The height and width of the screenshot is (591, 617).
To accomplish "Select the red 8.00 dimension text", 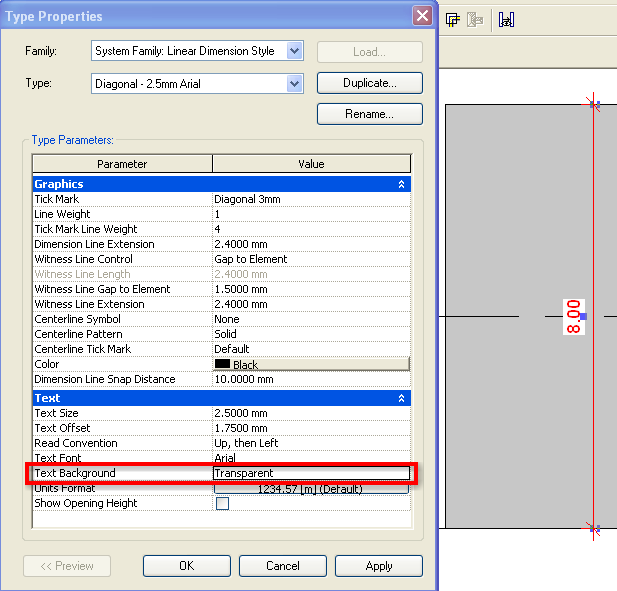I will pyautogui.click(x=573, y=316).
